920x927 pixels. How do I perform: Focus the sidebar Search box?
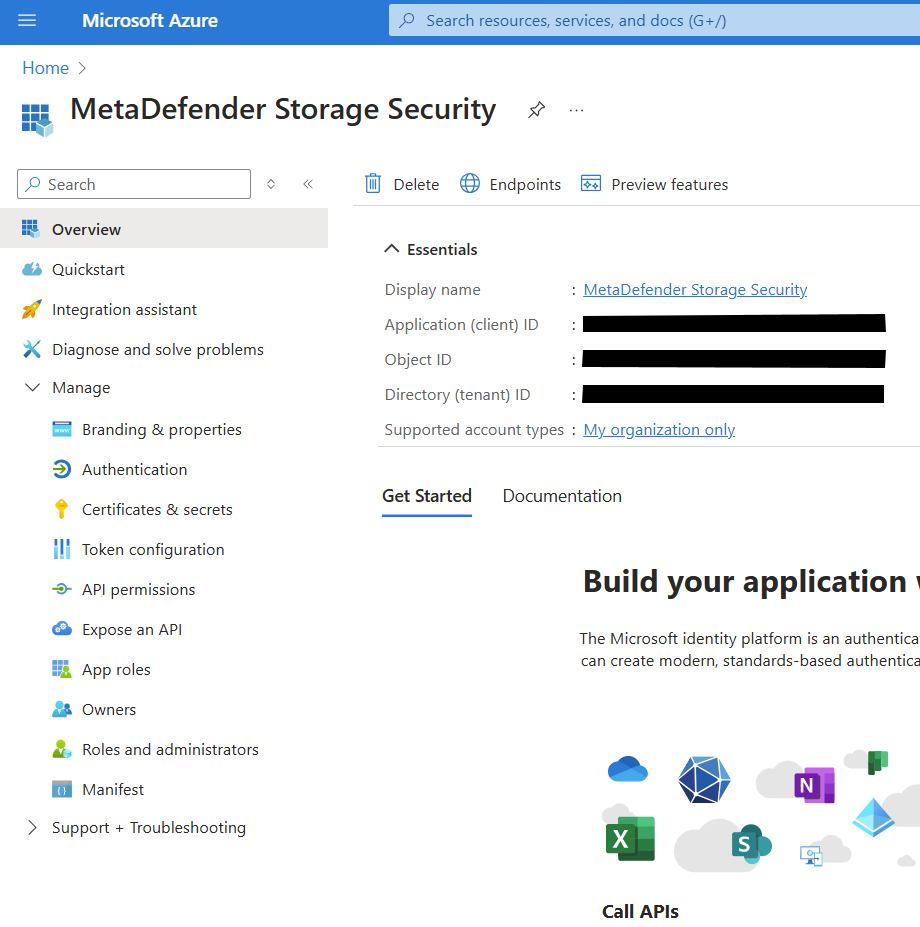click(x=134, y=184)
